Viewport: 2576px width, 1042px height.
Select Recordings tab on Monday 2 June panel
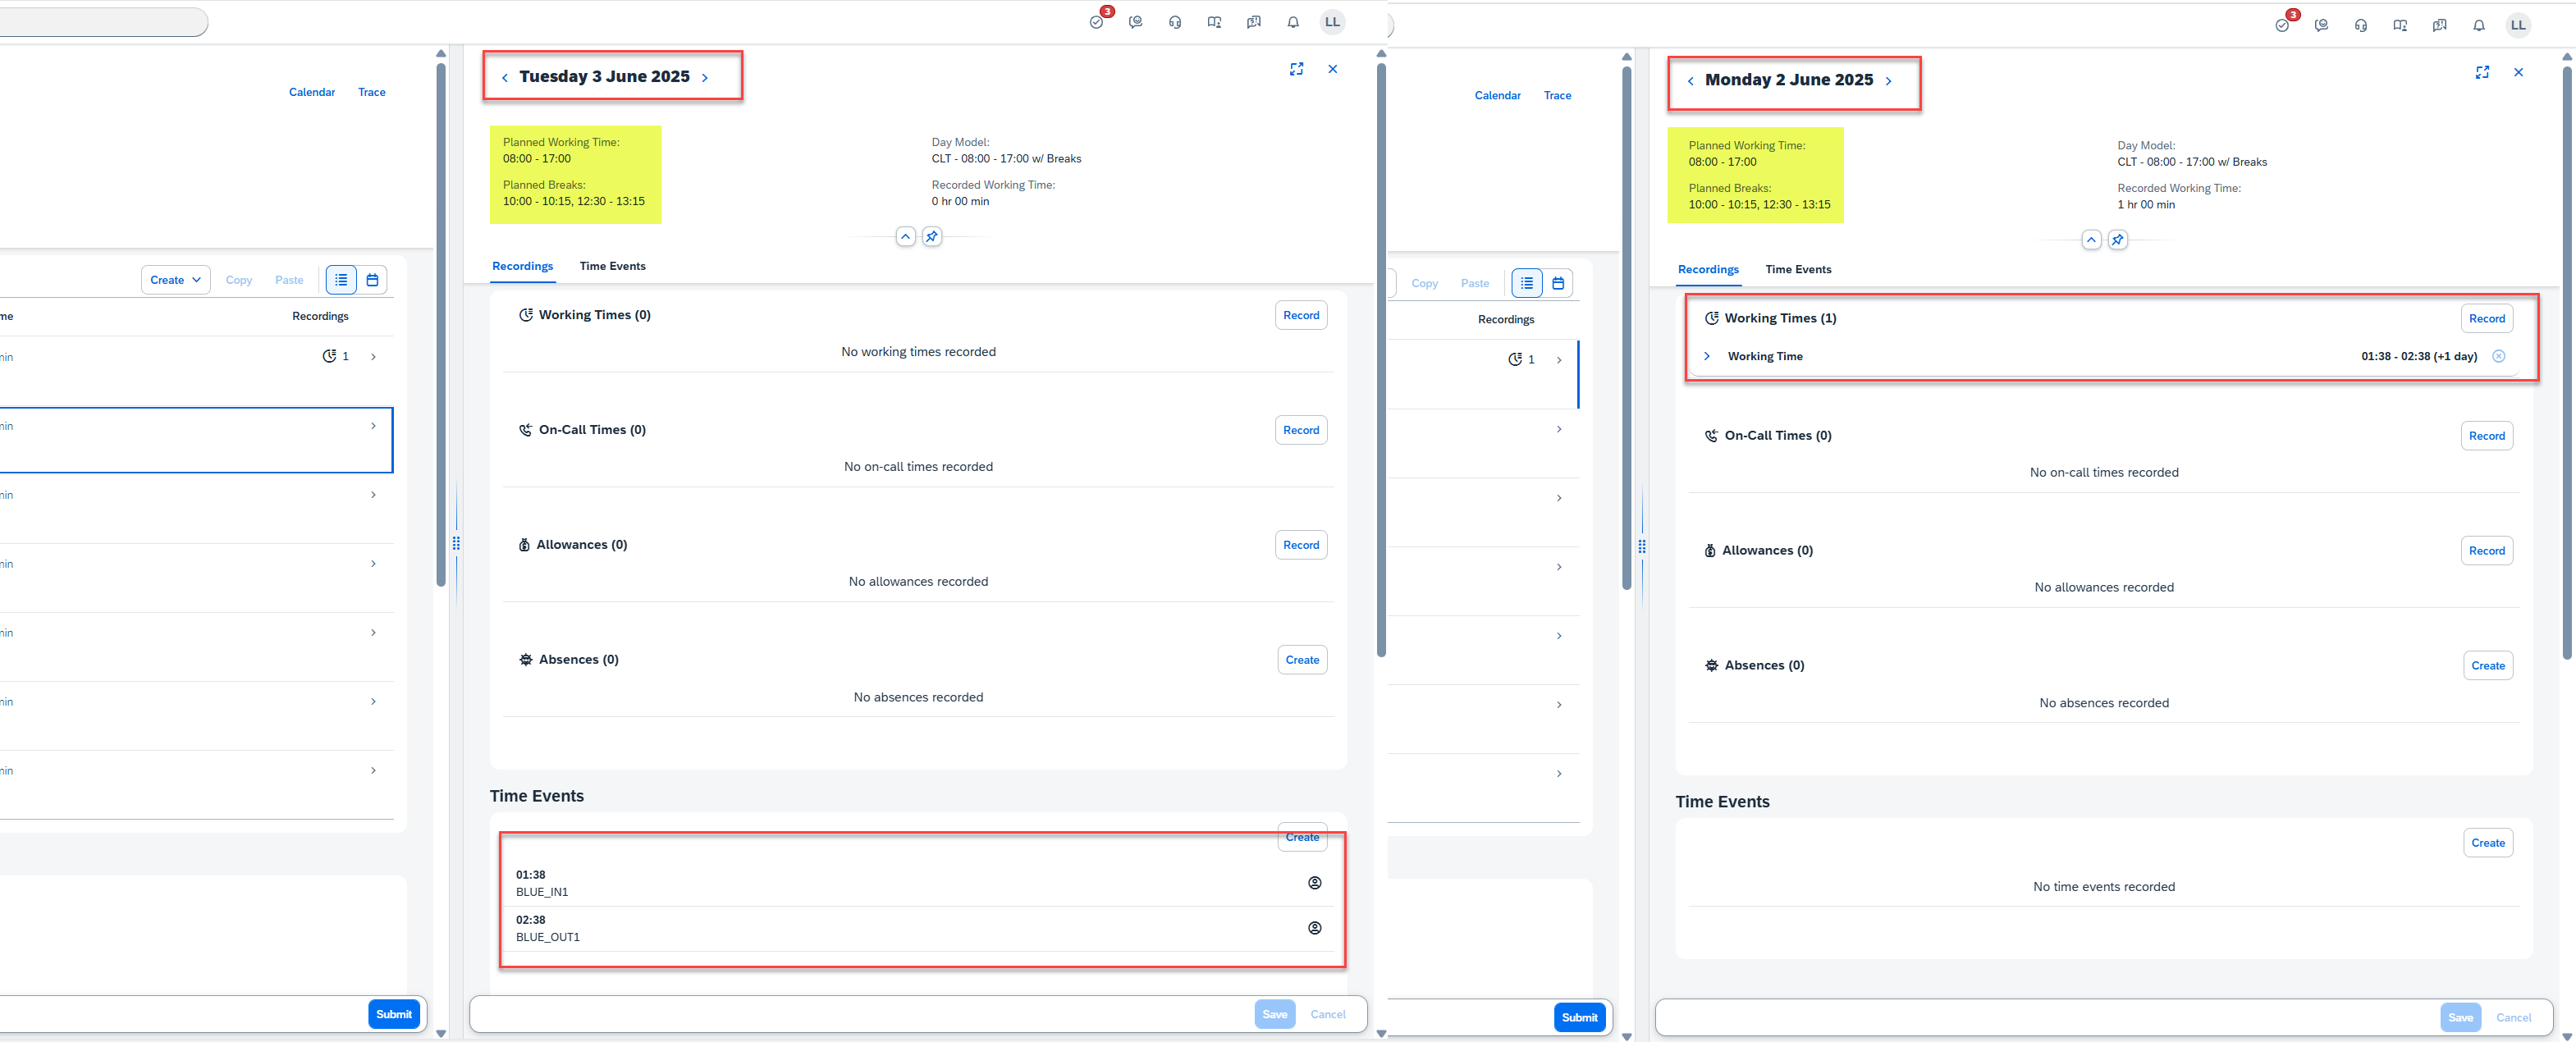(x=1708, y=270)
